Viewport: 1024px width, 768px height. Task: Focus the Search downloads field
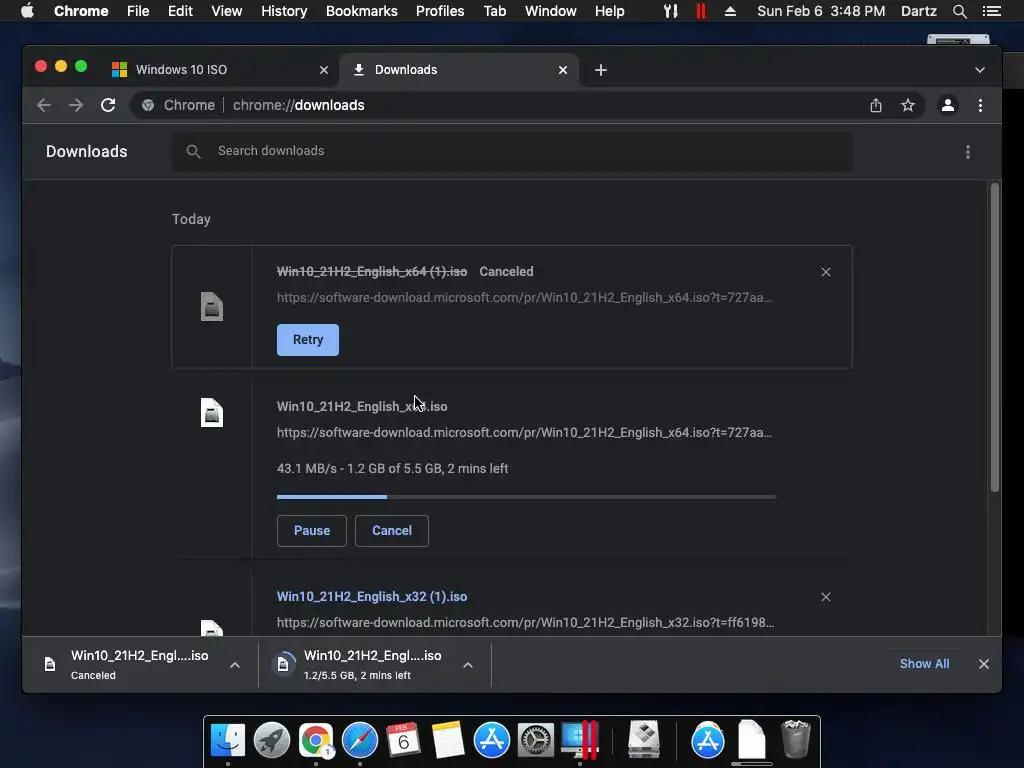pyautogui.click(x=512, y=152)
